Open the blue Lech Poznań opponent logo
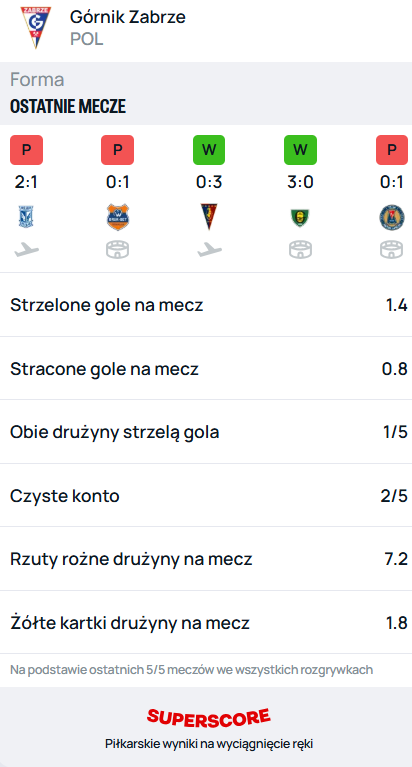This screenshot has height=767, width=412. coord(26,217)
